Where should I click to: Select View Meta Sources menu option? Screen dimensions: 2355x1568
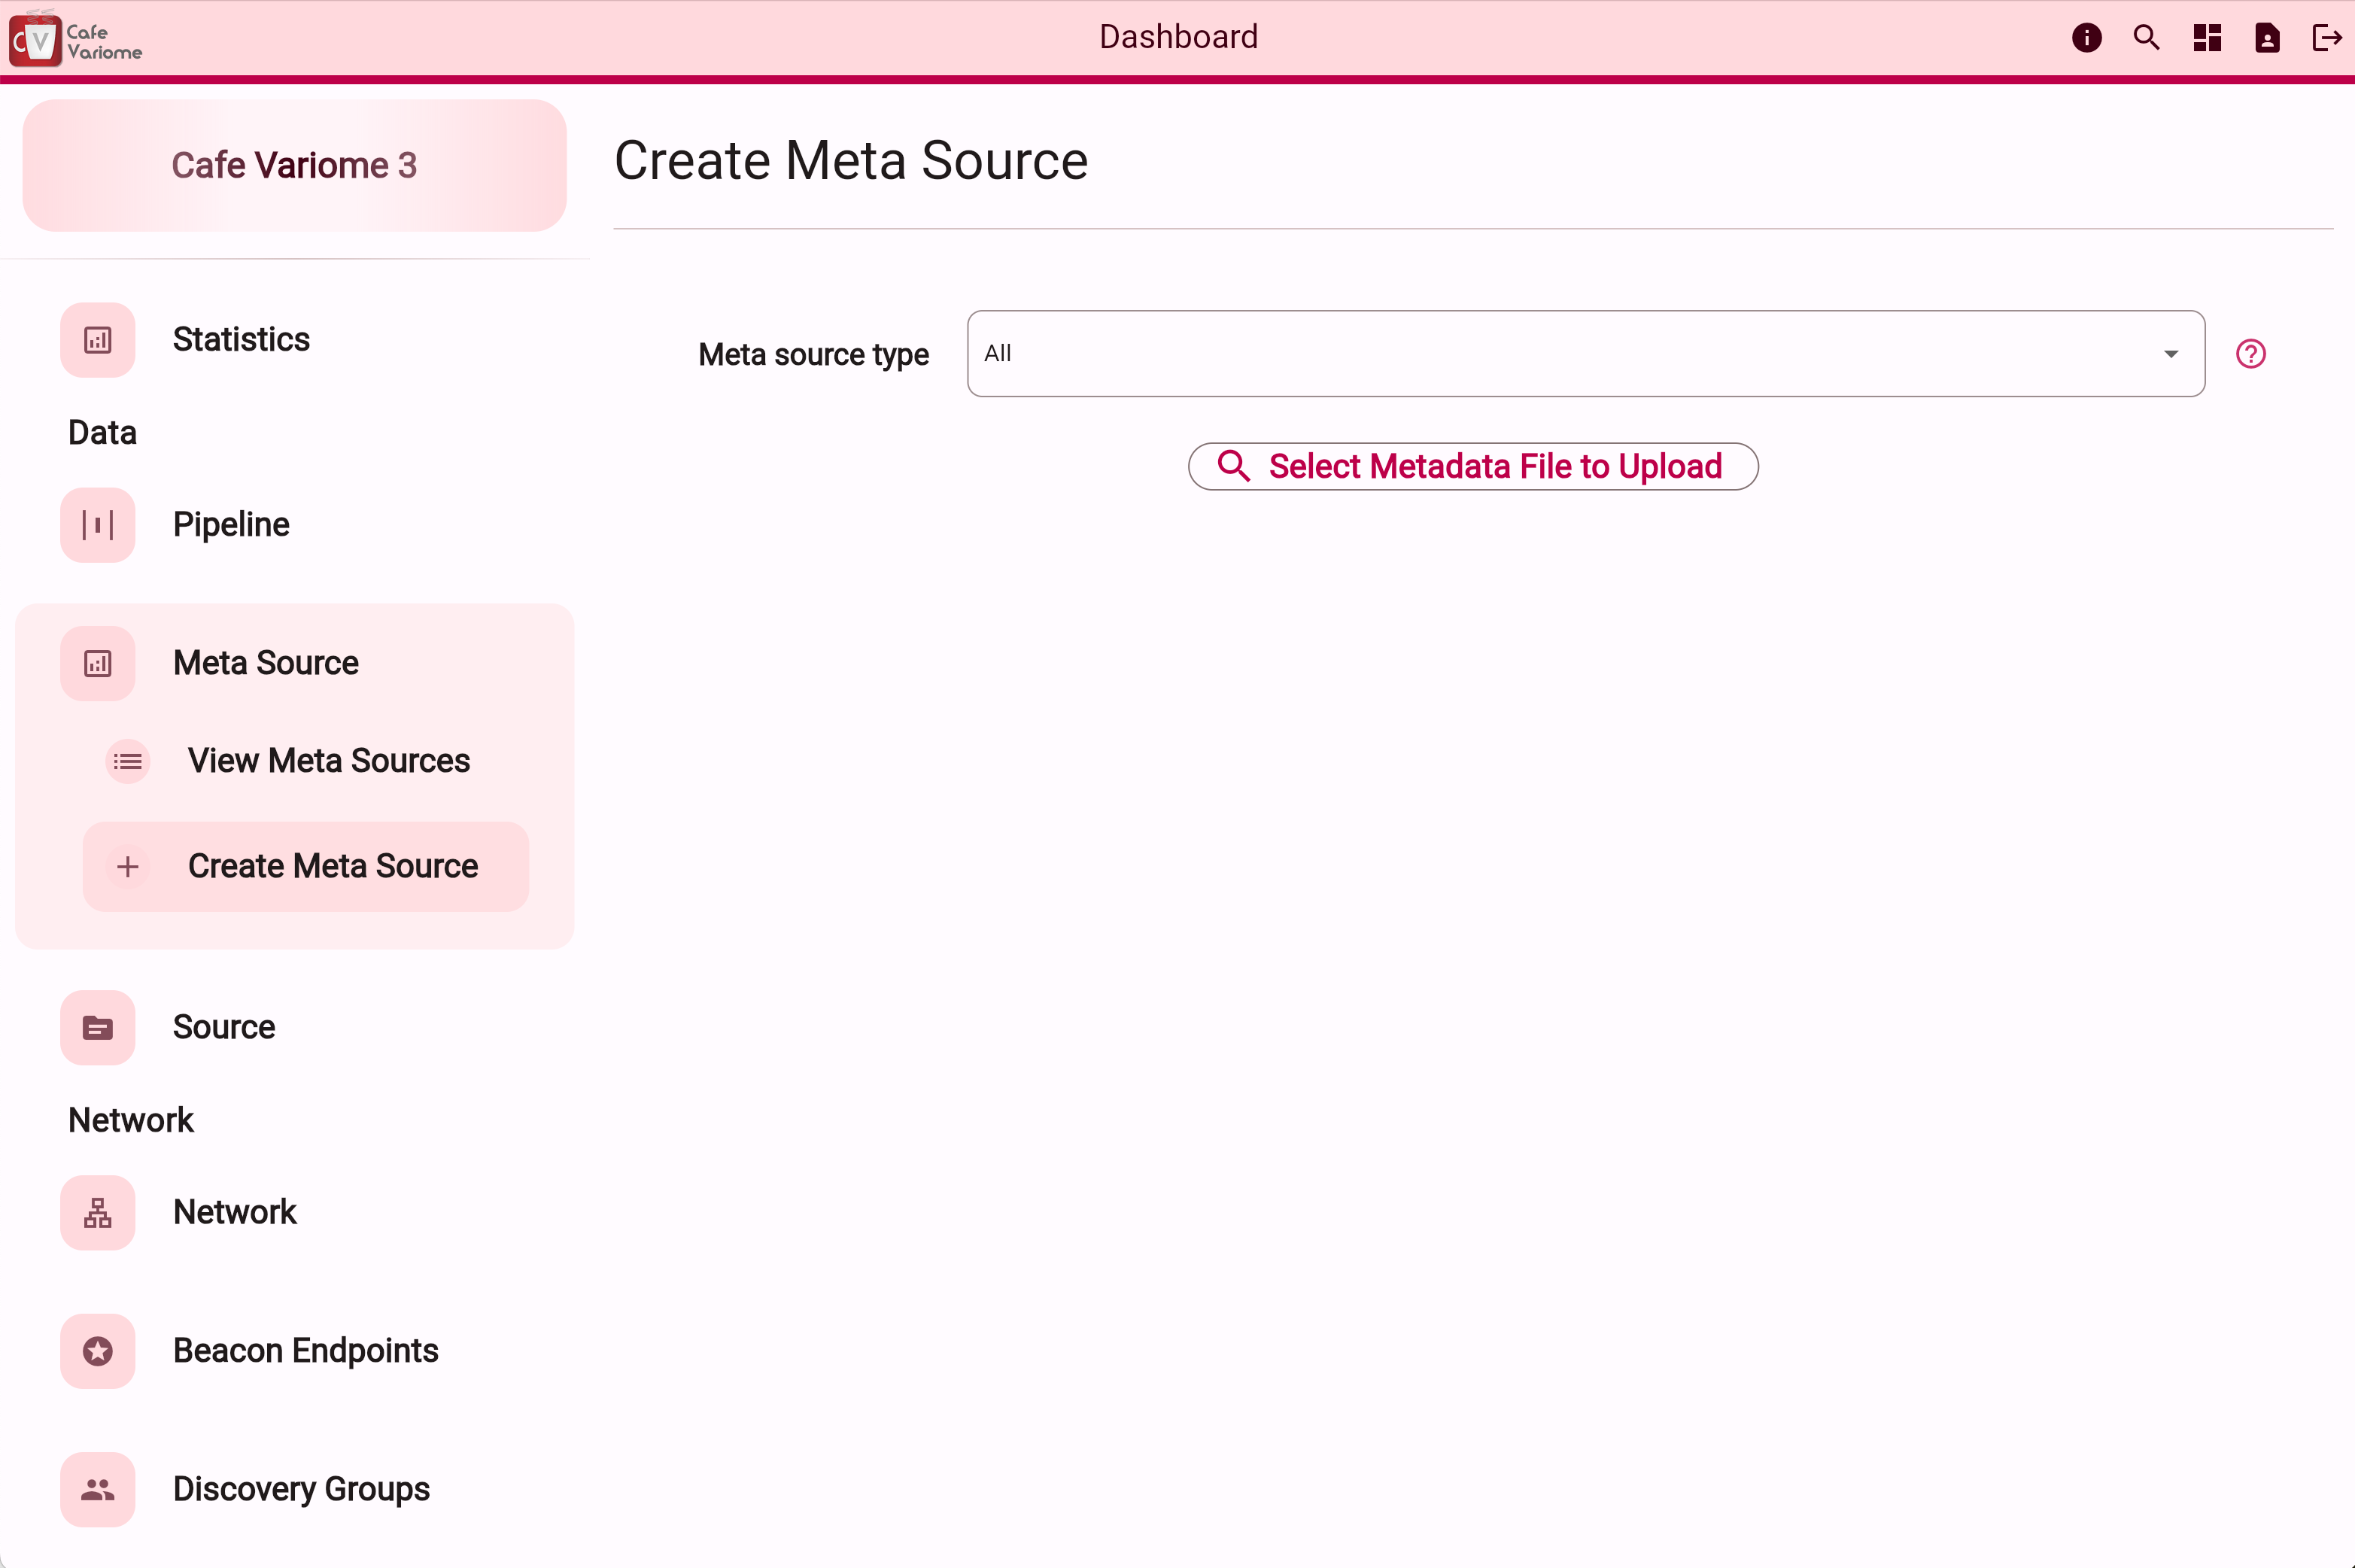[x=329, y=759]
